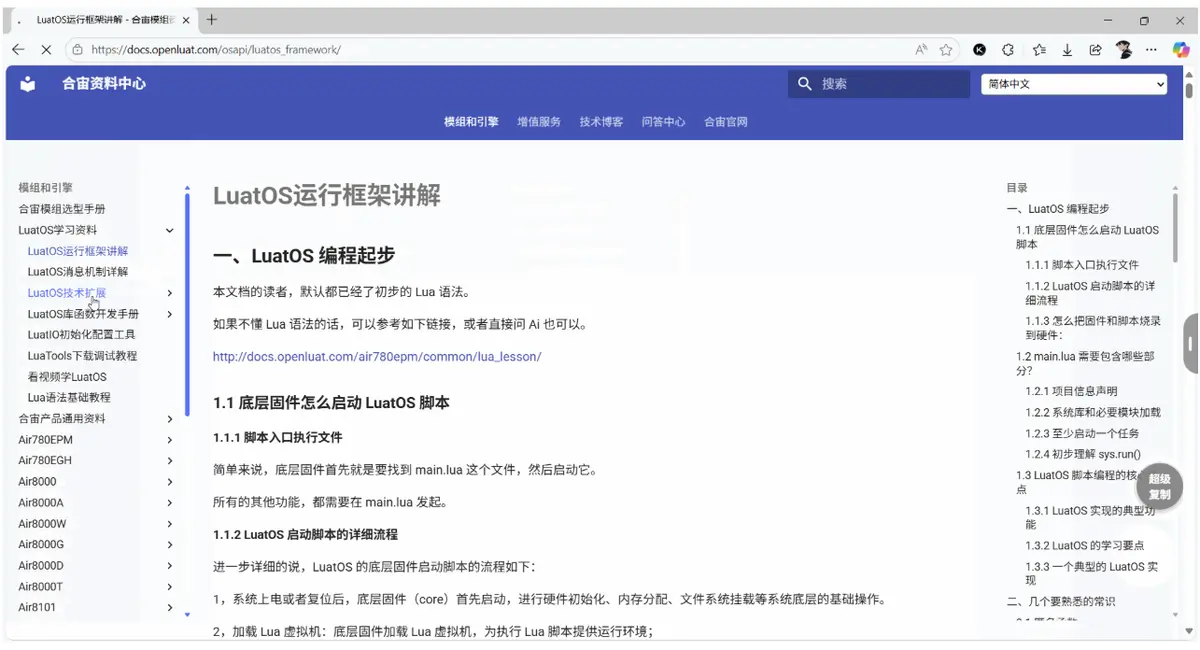Stop loading the current page
Image resolution: width=1200 pixels, height=650 pixels.
(x=47, y=49)
